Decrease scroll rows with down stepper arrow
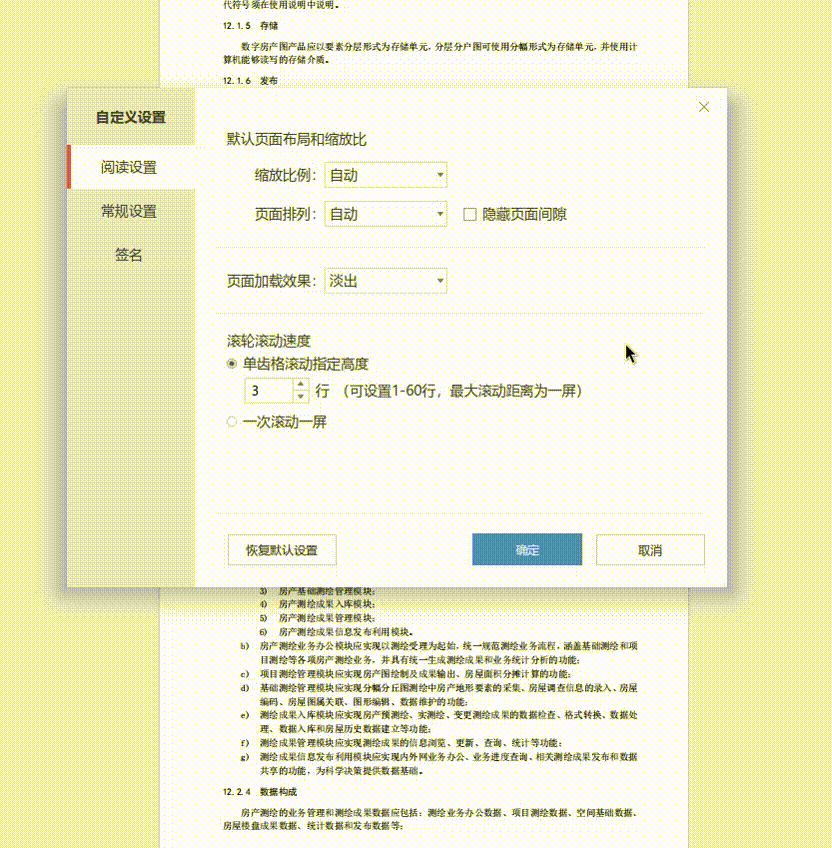Image resolution: width=832 pixels, height=848 pixels. (301, 397)
